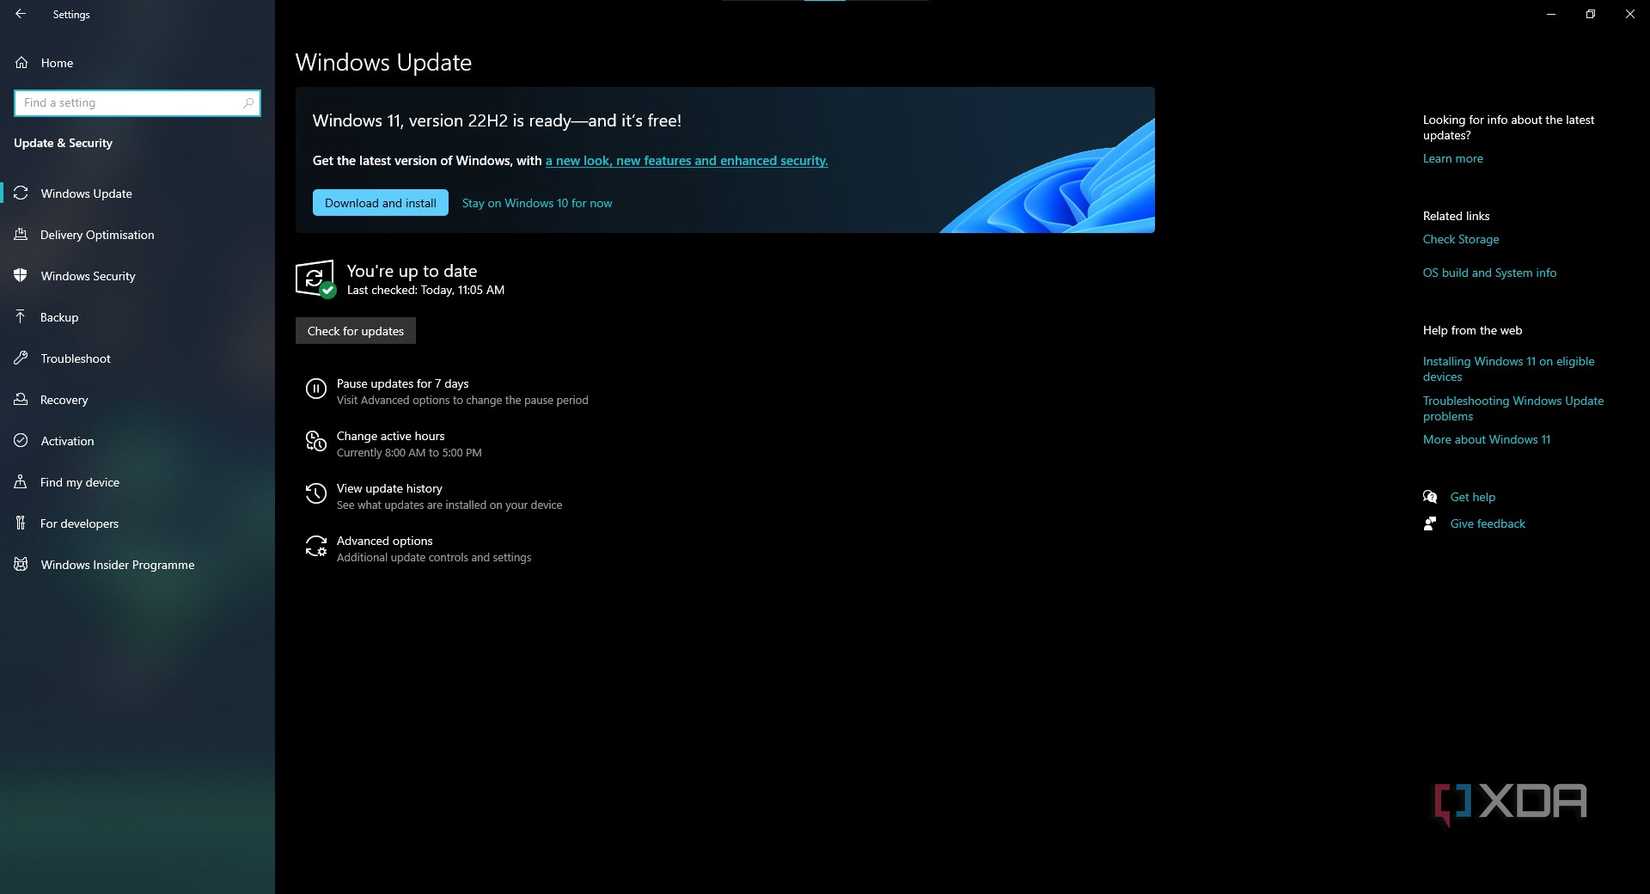Open OS build and System info link
The height and width of the screenshot is (894, 1650).
(x=1490, y=273)
